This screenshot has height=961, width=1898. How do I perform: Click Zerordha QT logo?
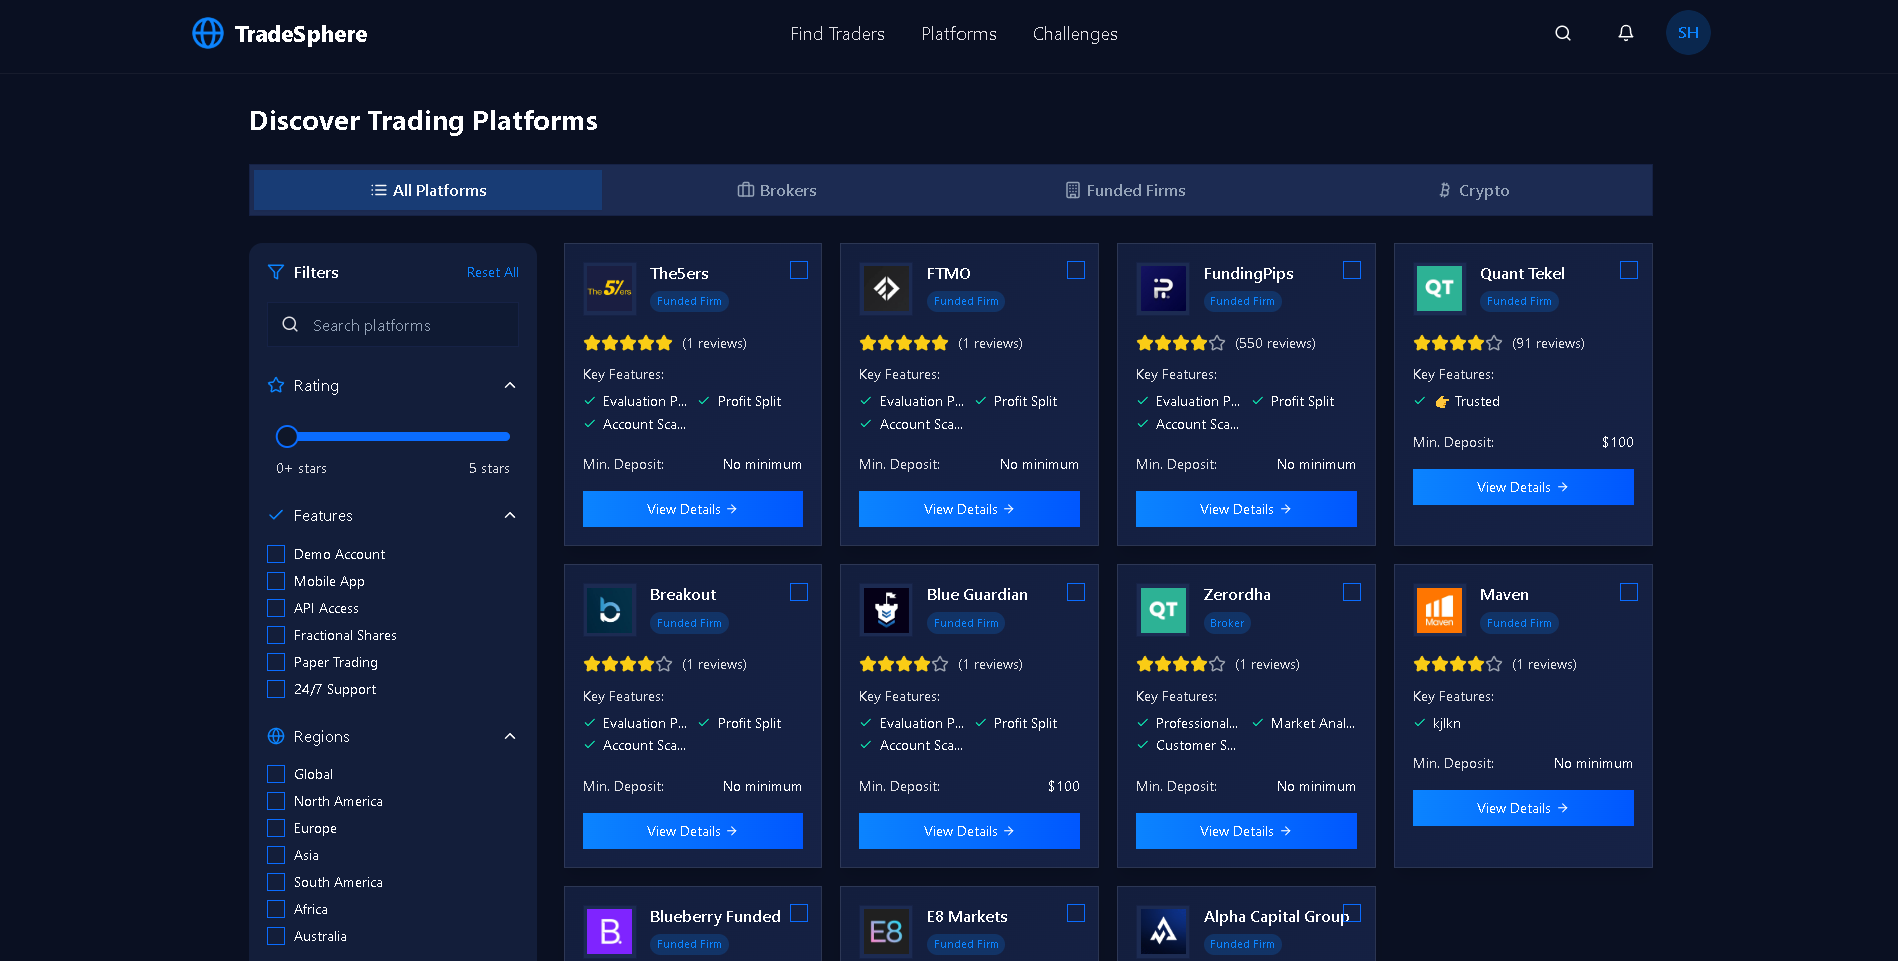1163,610
